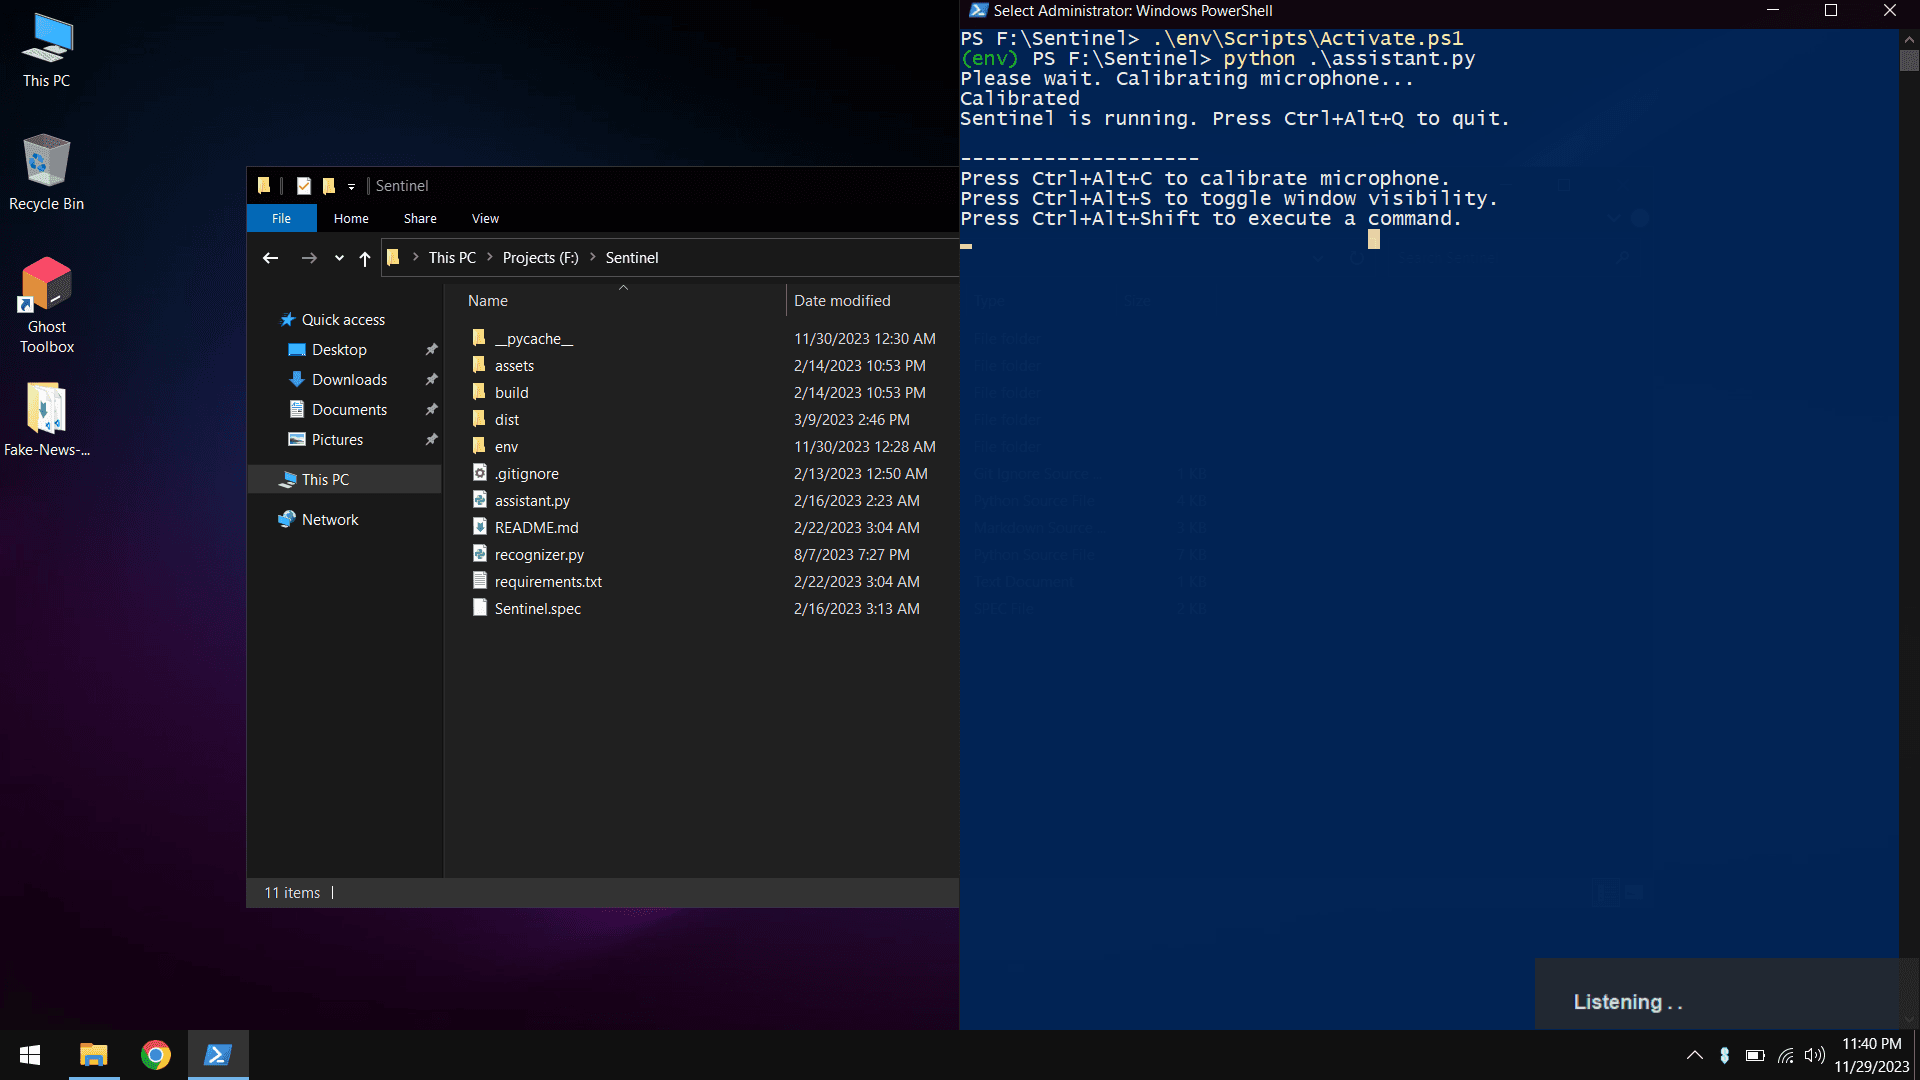Click the network status tray icon
Viewport: 1920px width, 1080px height.
(1785, 1055)
